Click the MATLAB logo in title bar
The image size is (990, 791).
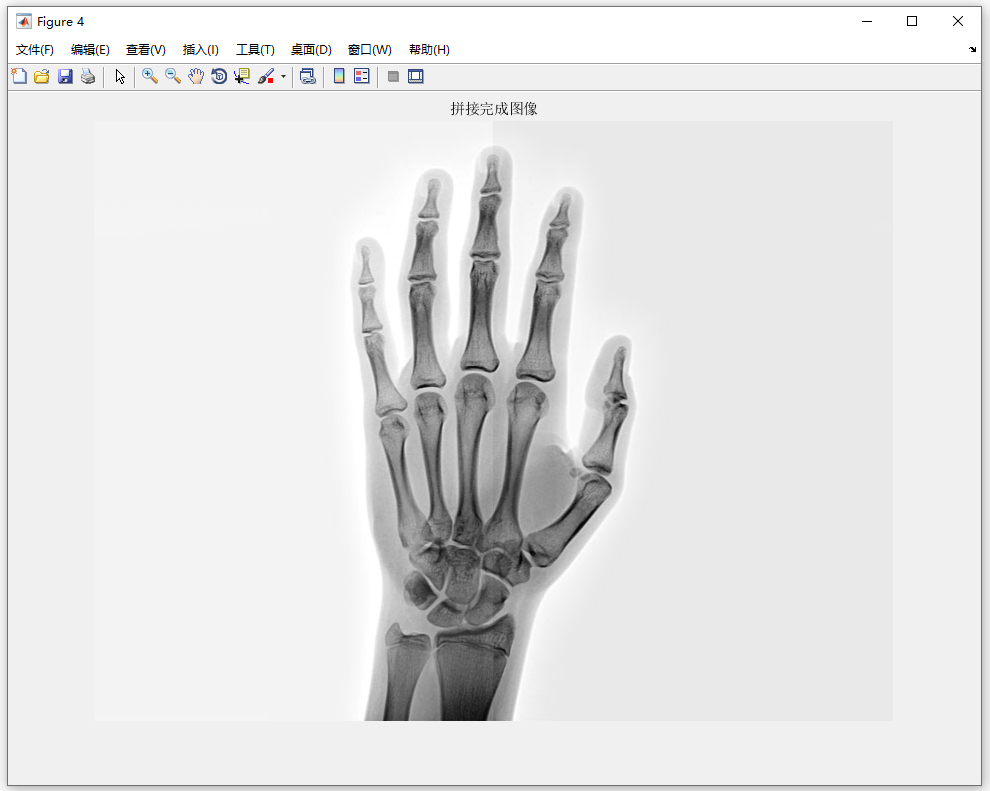coord(23,21)
